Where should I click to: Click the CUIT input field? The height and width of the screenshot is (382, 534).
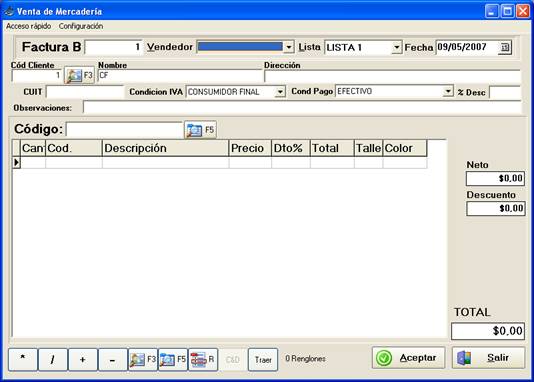tap(85, 92)
